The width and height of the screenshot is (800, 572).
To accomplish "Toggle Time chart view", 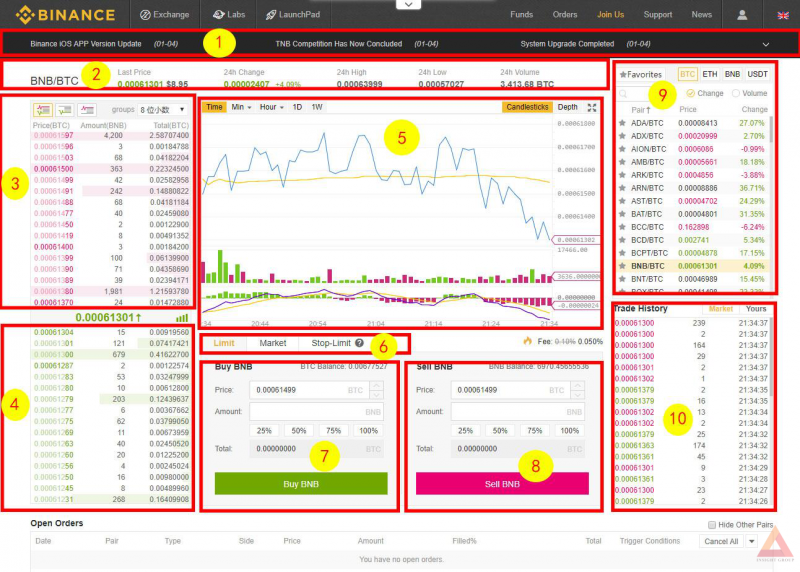I will click(214, 107).
